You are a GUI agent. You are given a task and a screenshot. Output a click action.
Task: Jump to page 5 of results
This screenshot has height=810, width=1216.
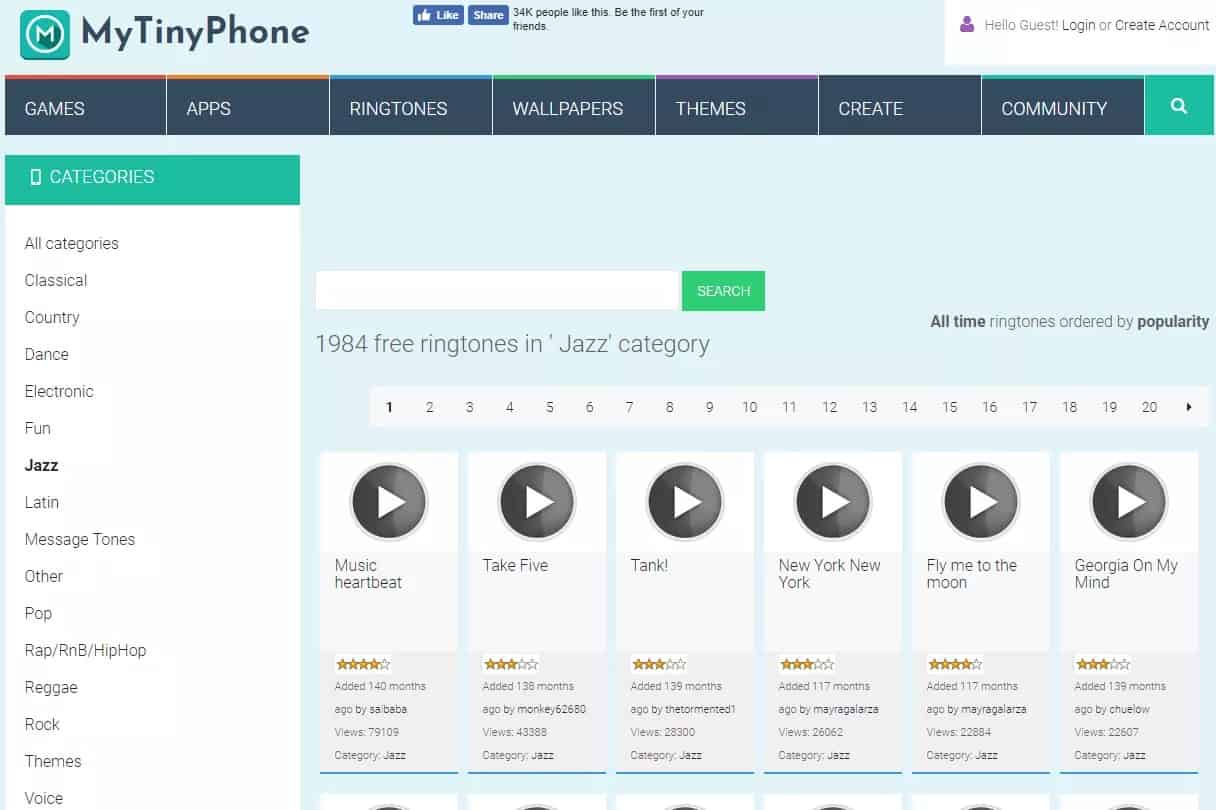[x=550, y=407]
